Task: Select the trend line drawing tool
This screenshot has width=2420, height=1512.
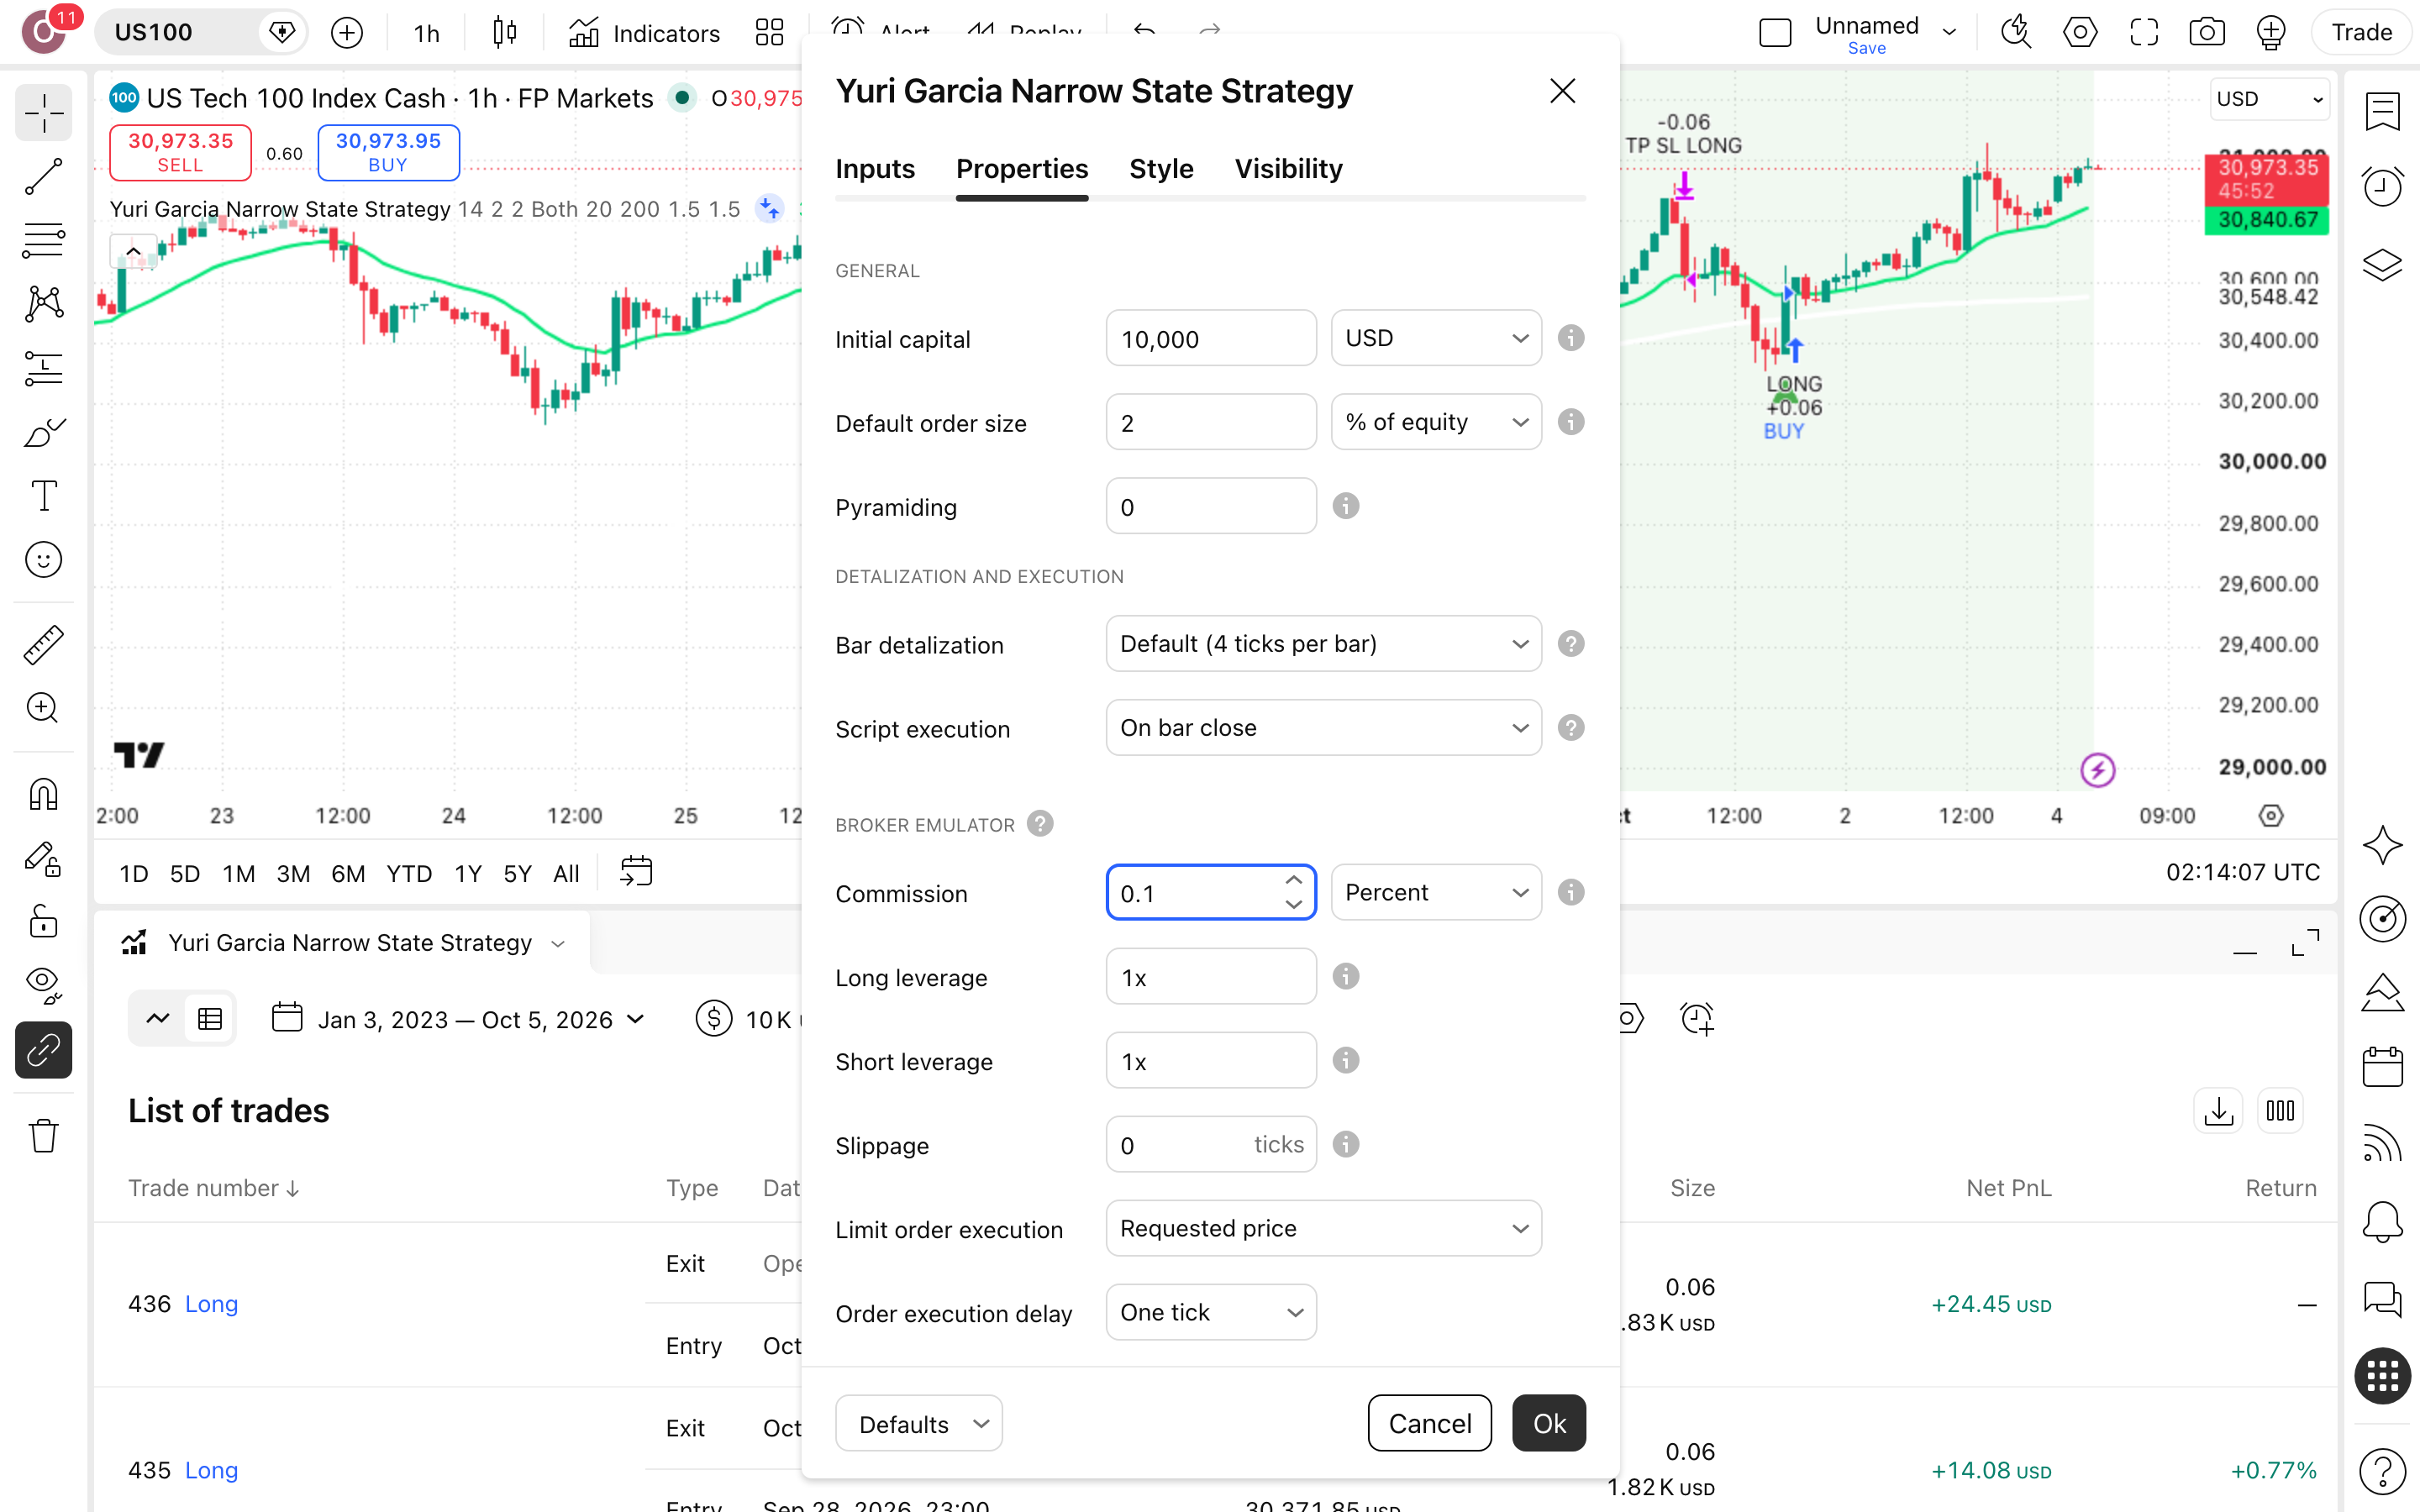Action: coord(43,177)
